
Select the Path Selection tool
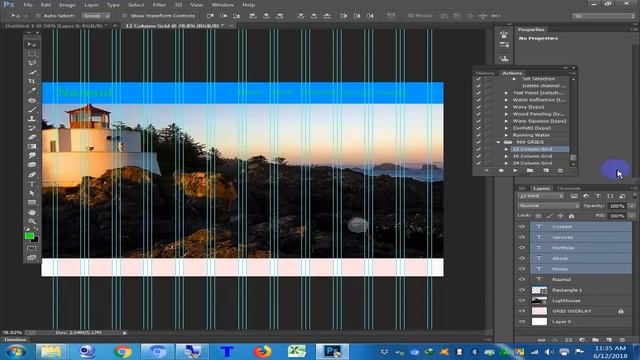[32, 193]
